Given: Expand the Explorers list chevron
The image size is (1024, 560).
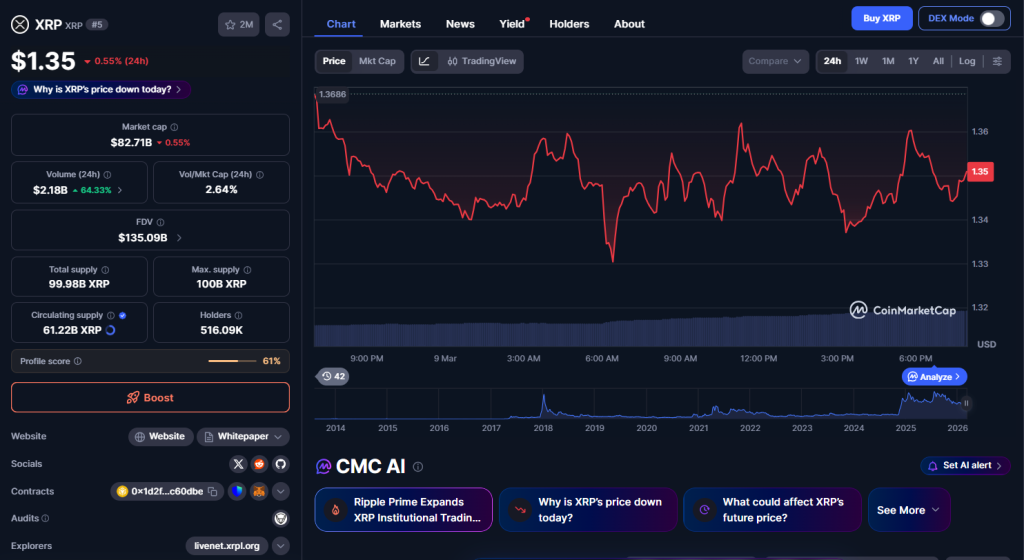Looking at the screenshot, I should [x=281, y=546].
